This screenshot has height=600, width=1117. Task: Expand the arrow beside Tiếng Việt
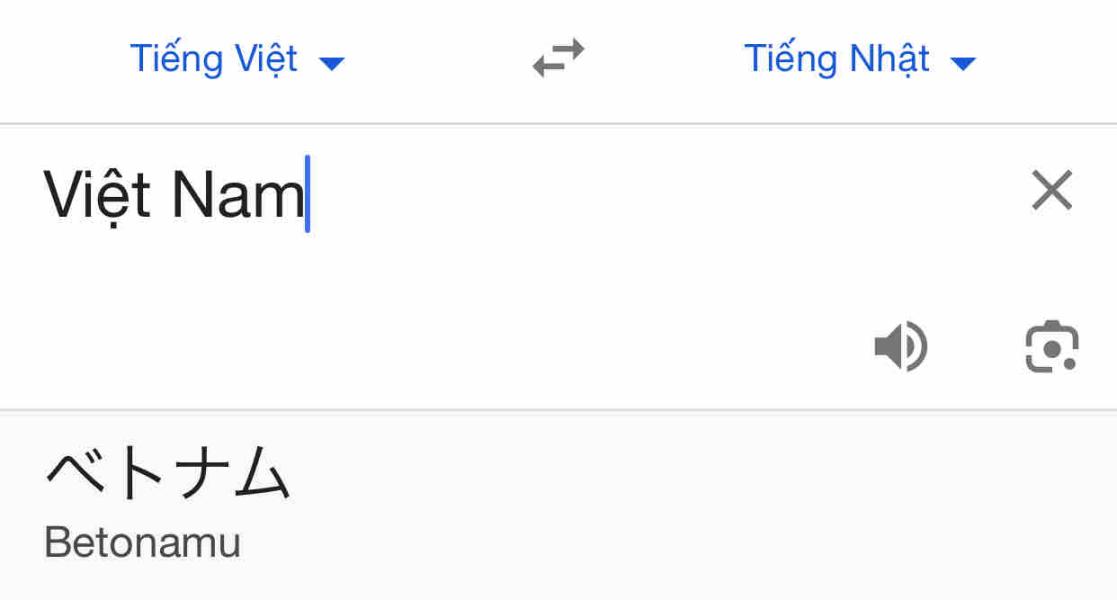pos(331,63)
